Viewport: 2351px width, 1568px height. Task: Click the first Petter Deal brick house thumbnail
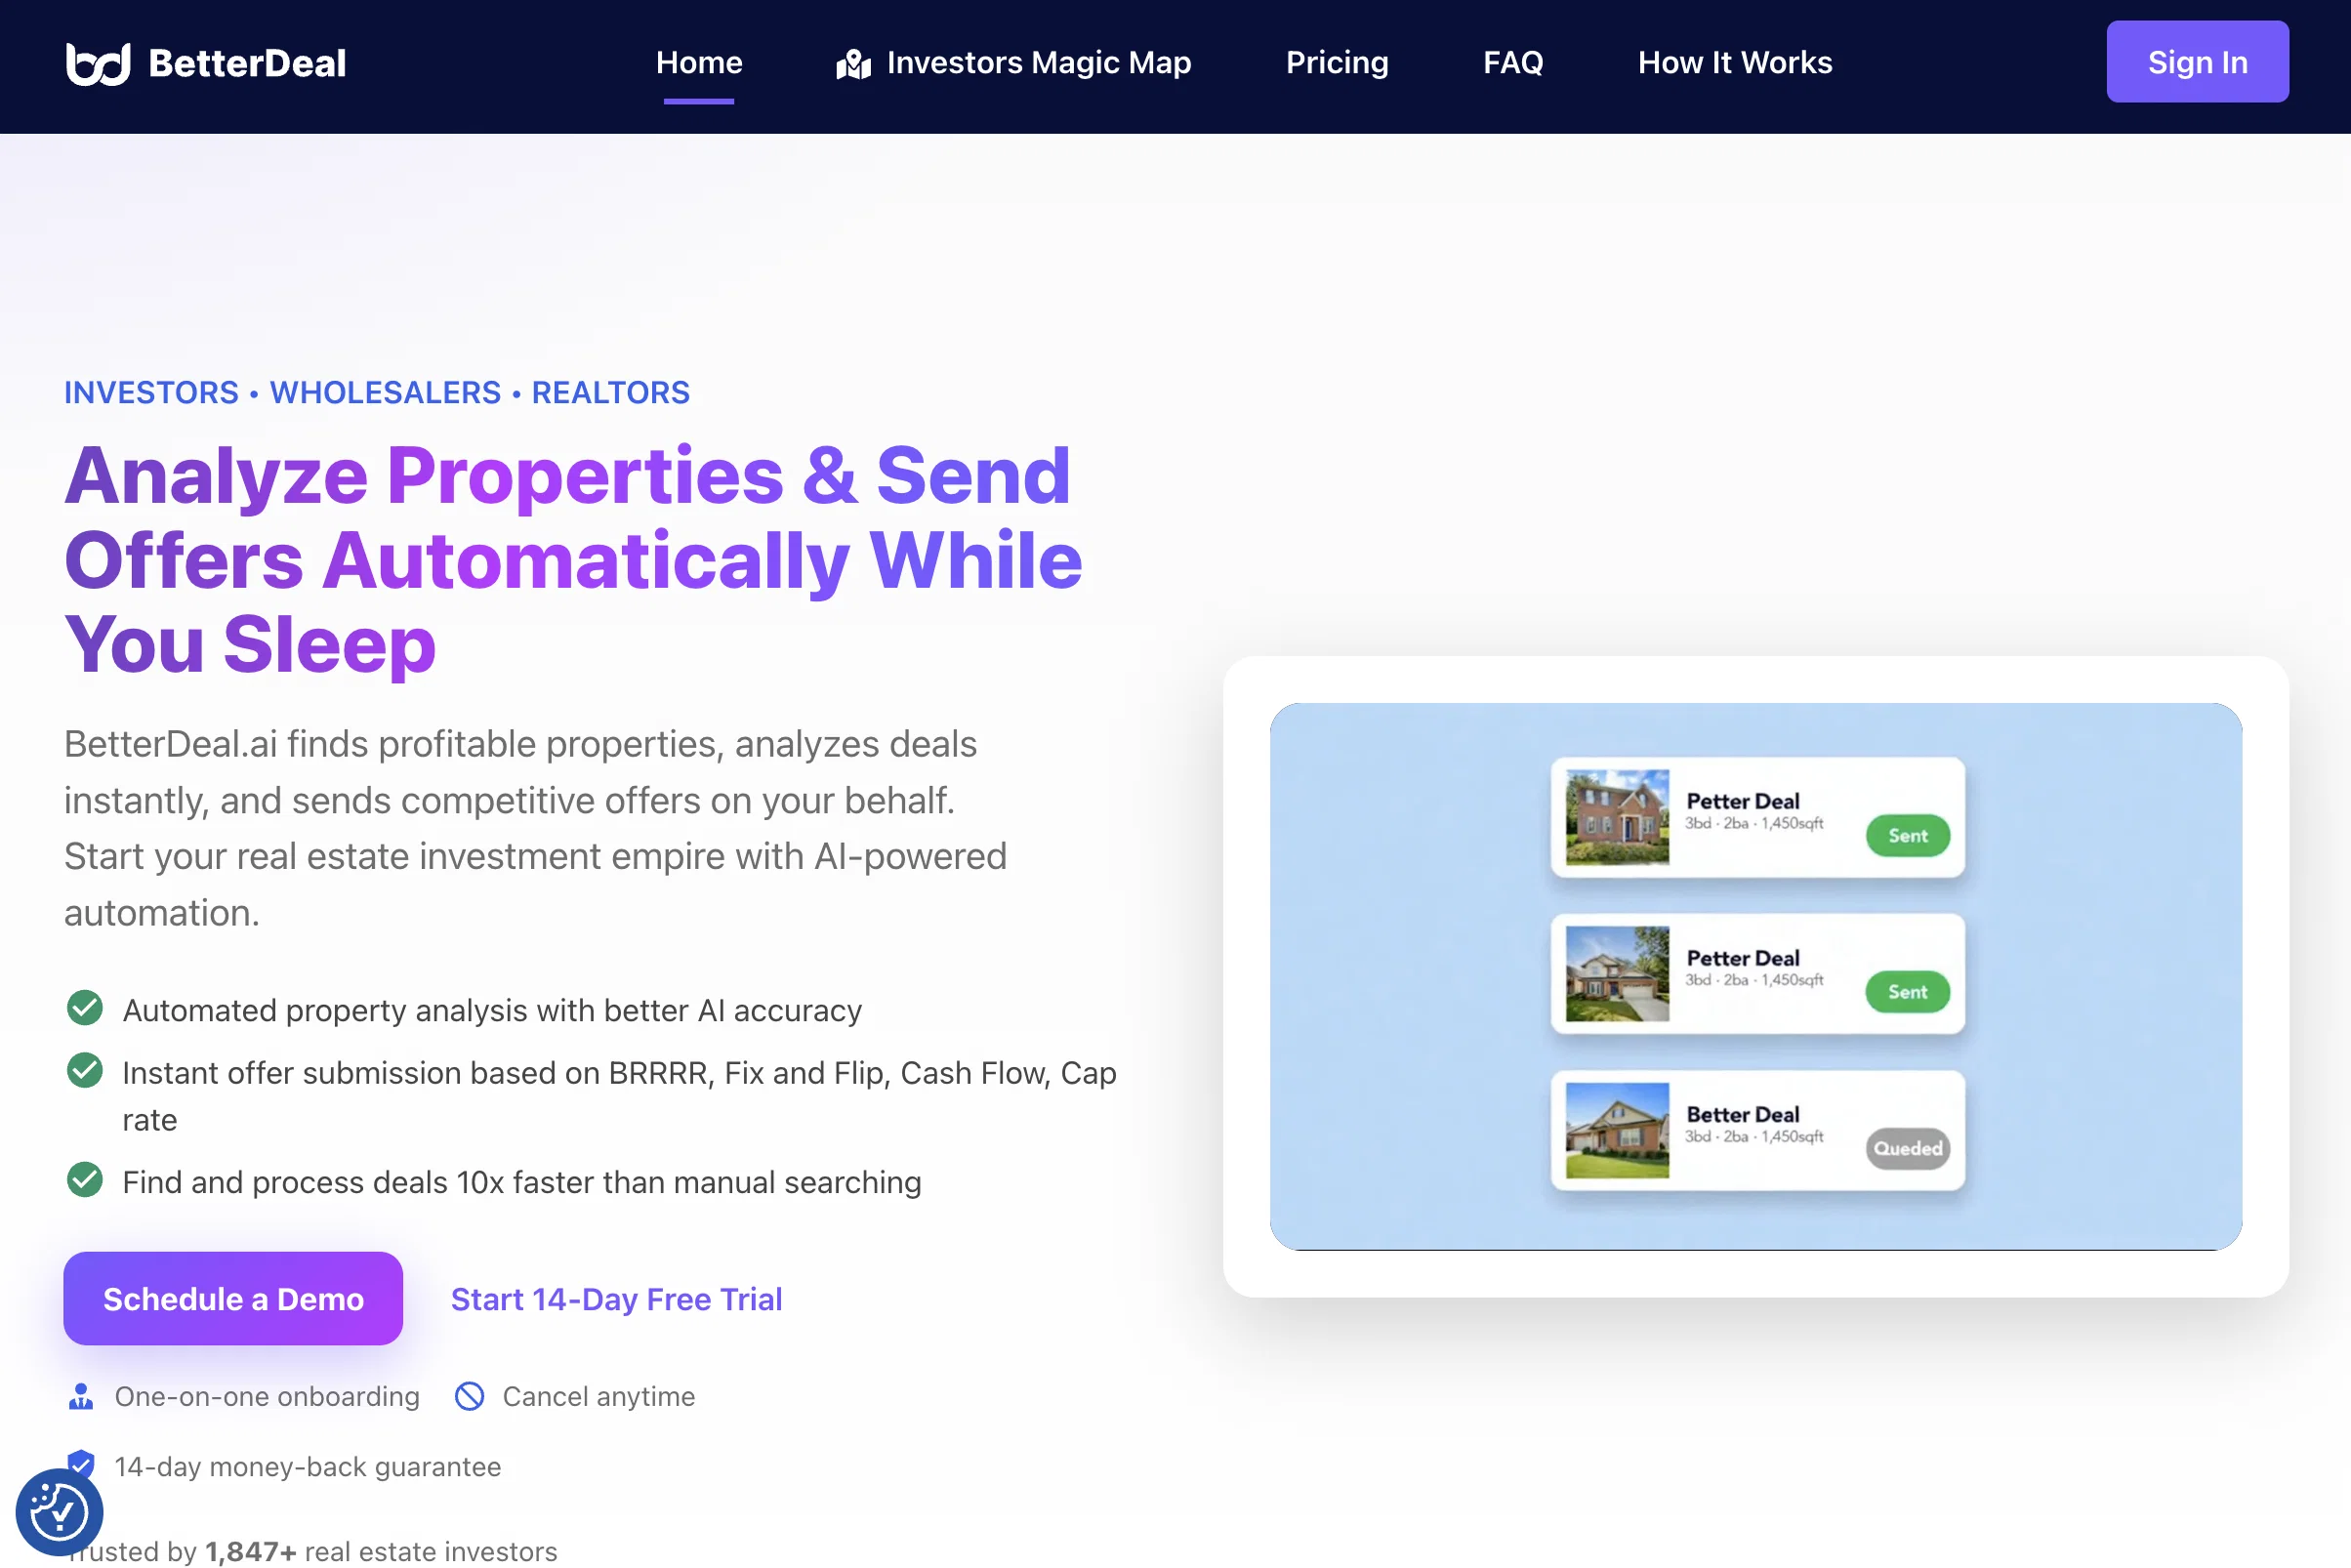(1616, 817)
